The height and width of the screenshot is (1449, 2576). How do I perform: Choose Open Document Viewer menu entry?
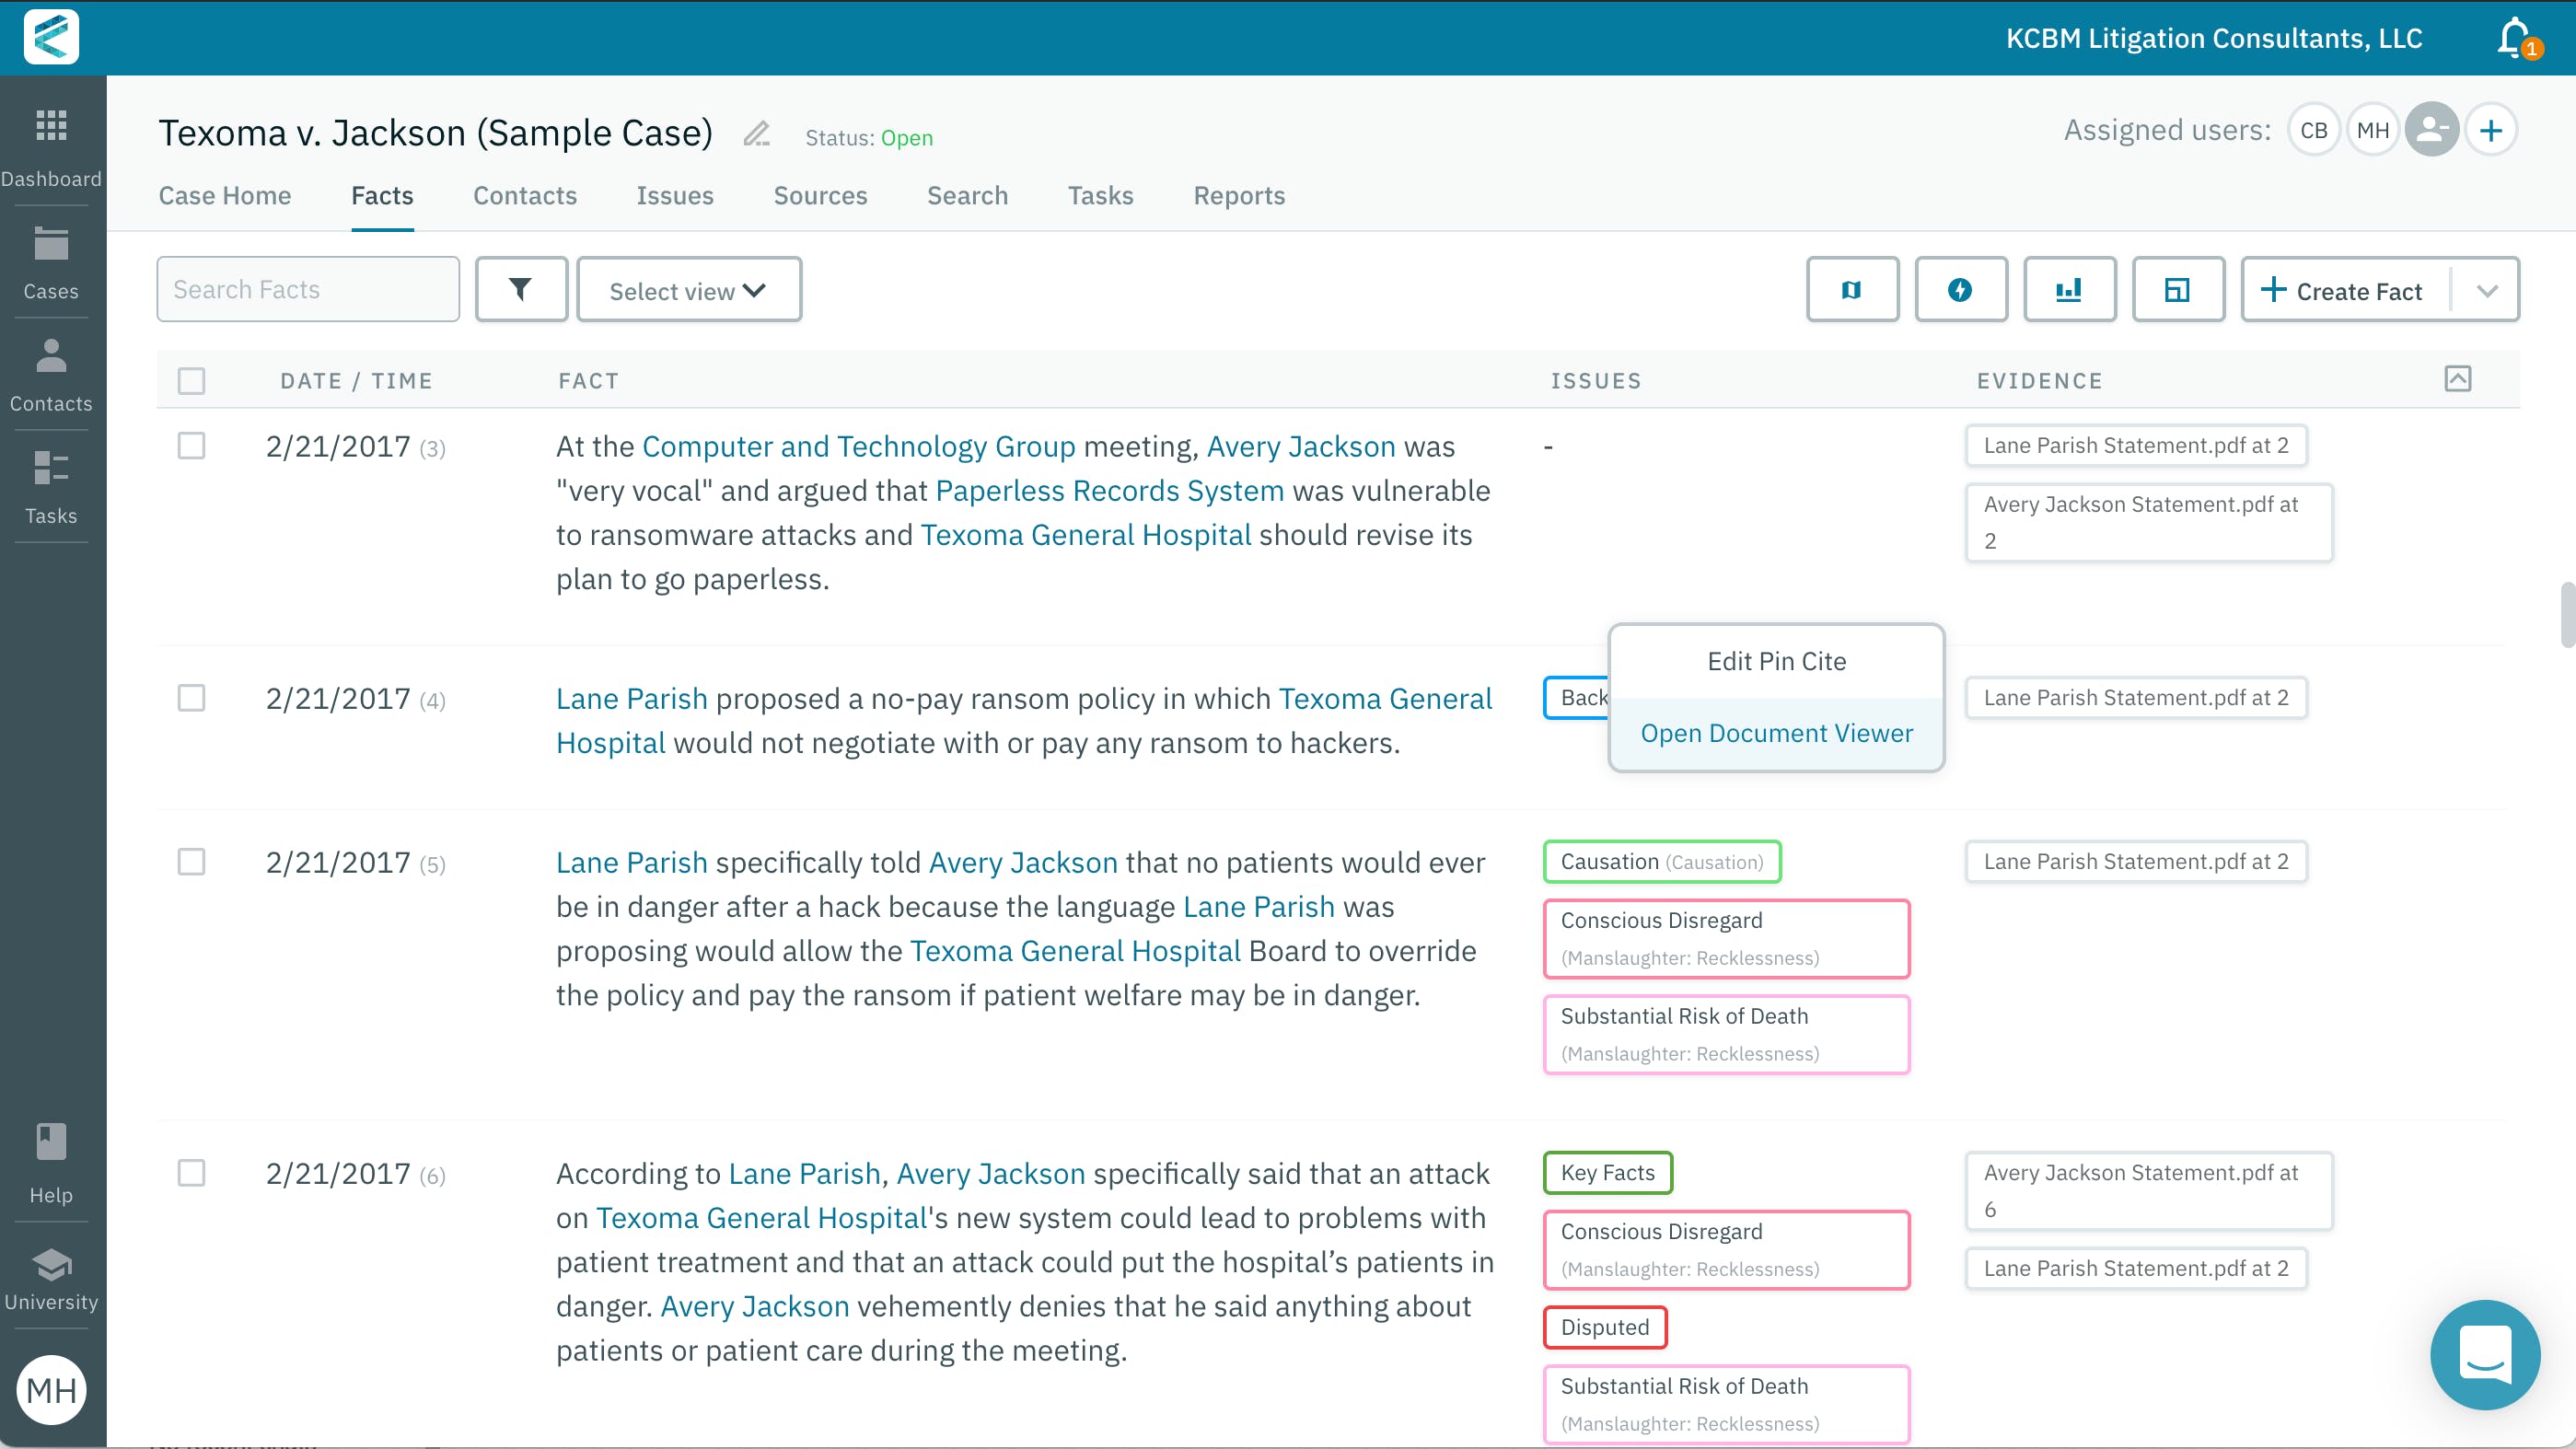[x=1776, y=733]
